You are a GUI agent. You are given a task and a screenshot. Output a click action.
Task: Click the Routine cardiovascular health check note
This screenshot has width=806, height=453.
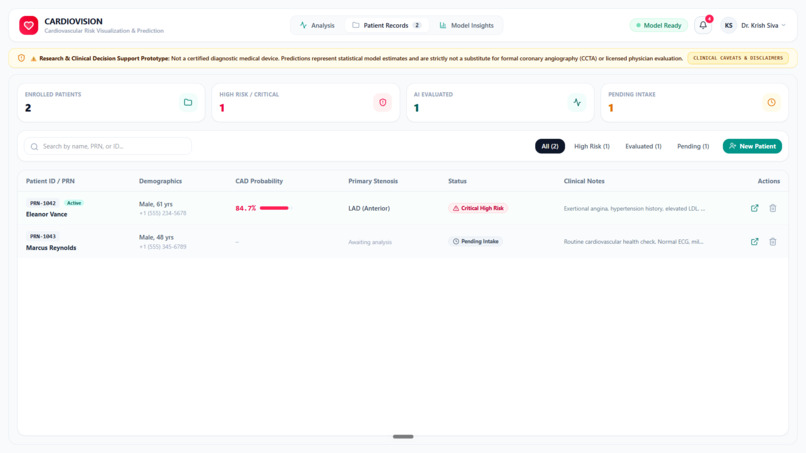click(x=633, y=242)
